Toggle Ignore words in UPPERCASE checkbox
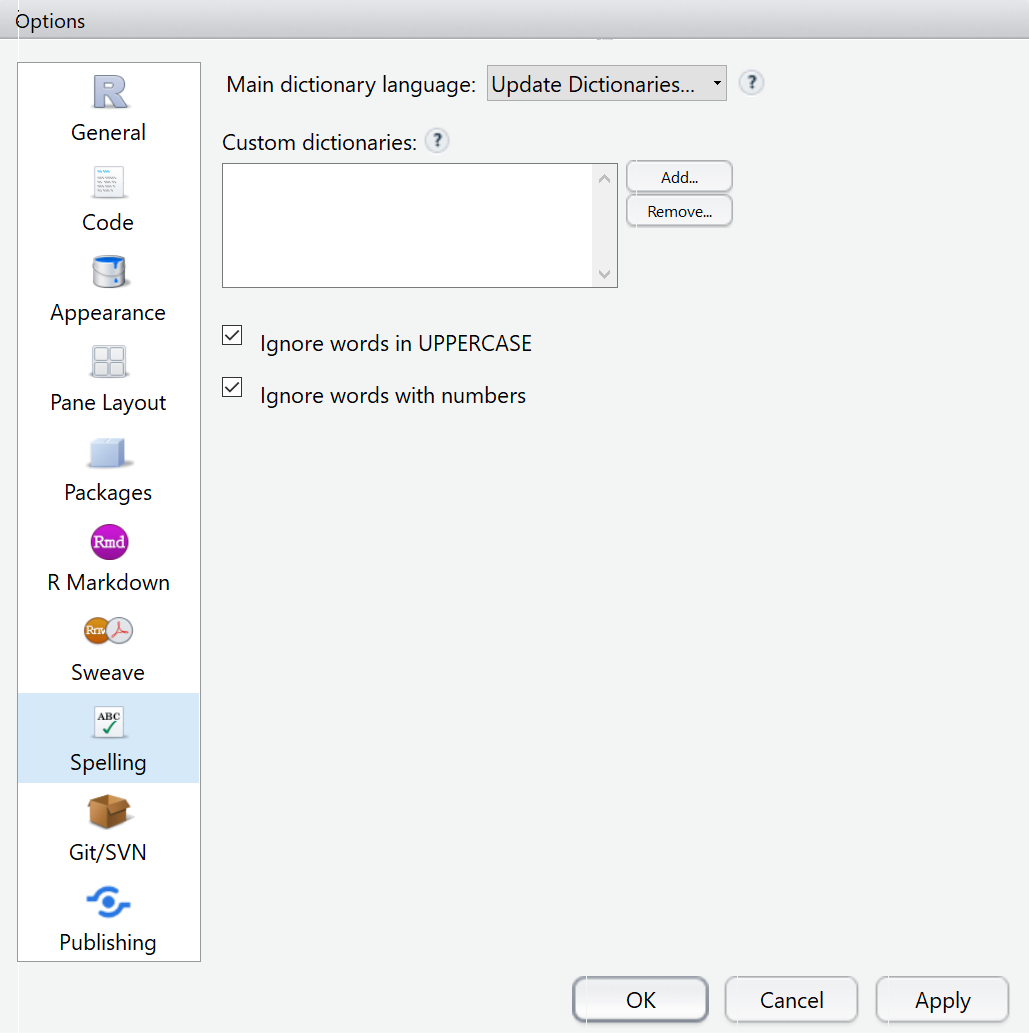Viewport: 1029px width, 1033px height. click(232, 335)
